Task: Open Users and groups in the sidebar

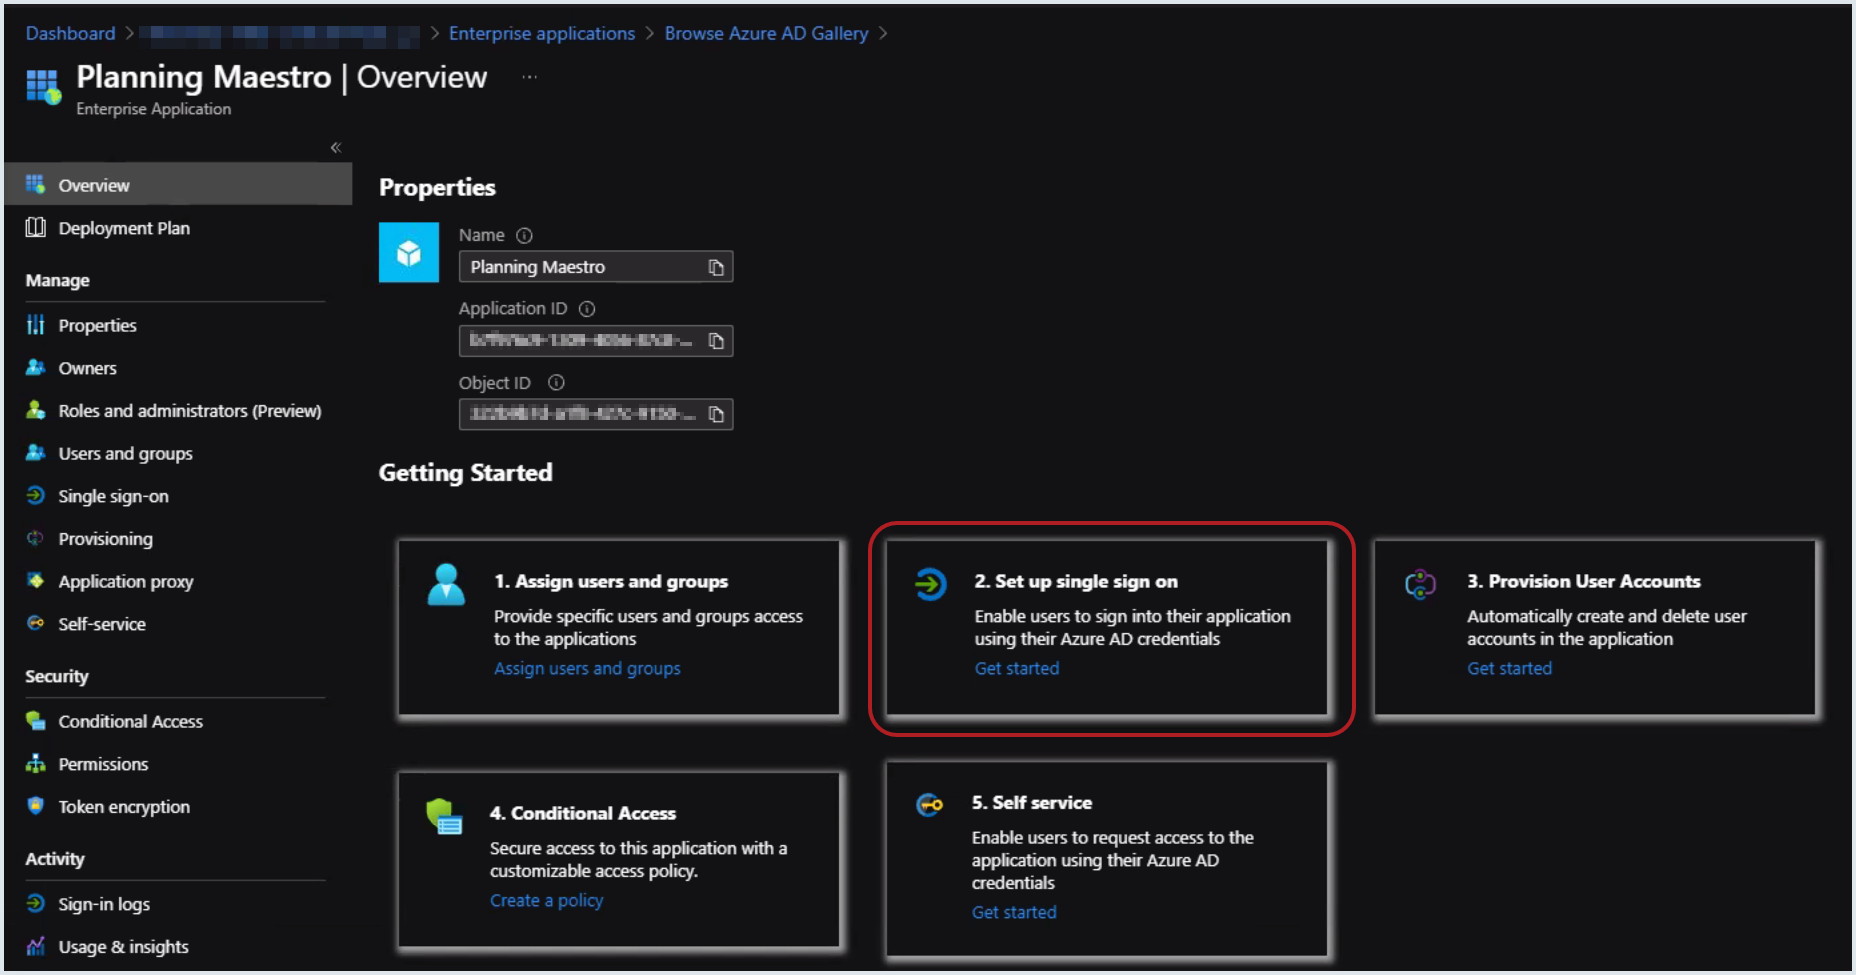Action: click(125, 454)
